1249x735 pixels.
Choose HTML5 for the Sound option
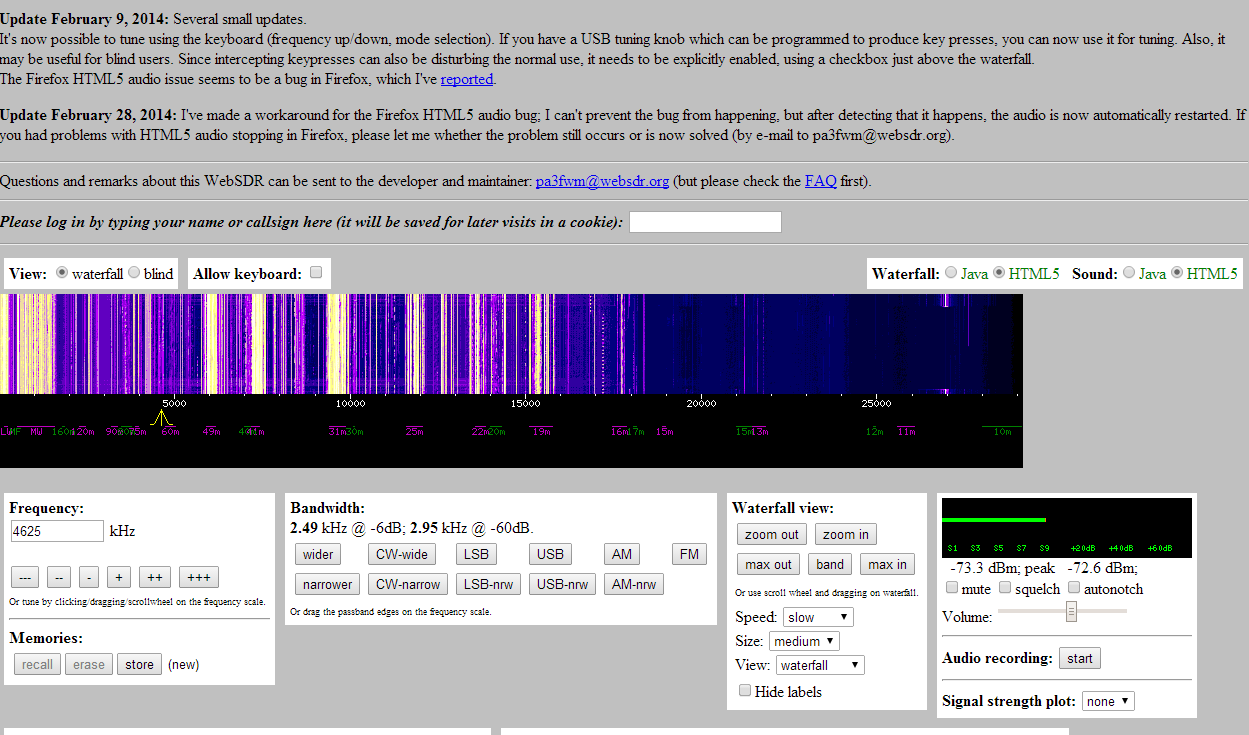[x=1177, y=273]
